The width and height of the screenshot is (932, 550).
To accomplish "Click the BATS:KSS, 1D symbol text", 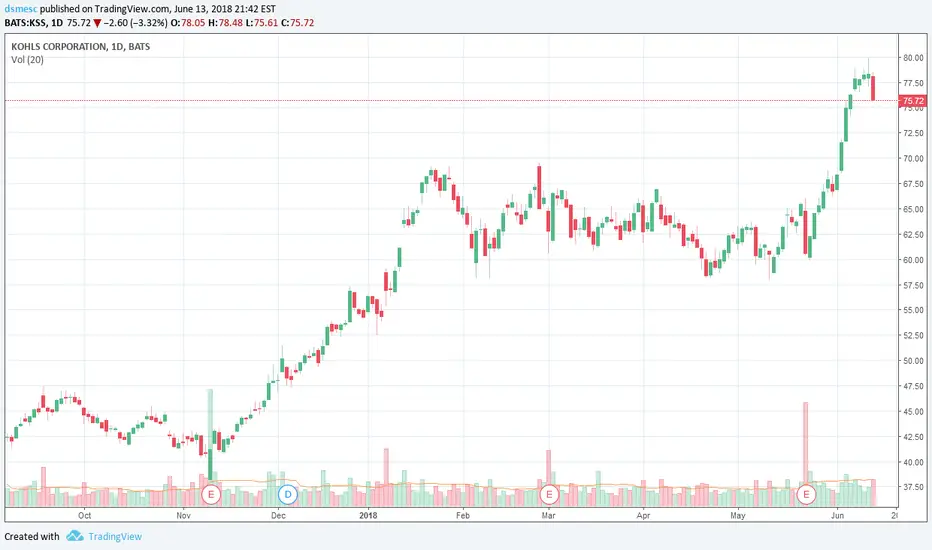I will [33, 23].
